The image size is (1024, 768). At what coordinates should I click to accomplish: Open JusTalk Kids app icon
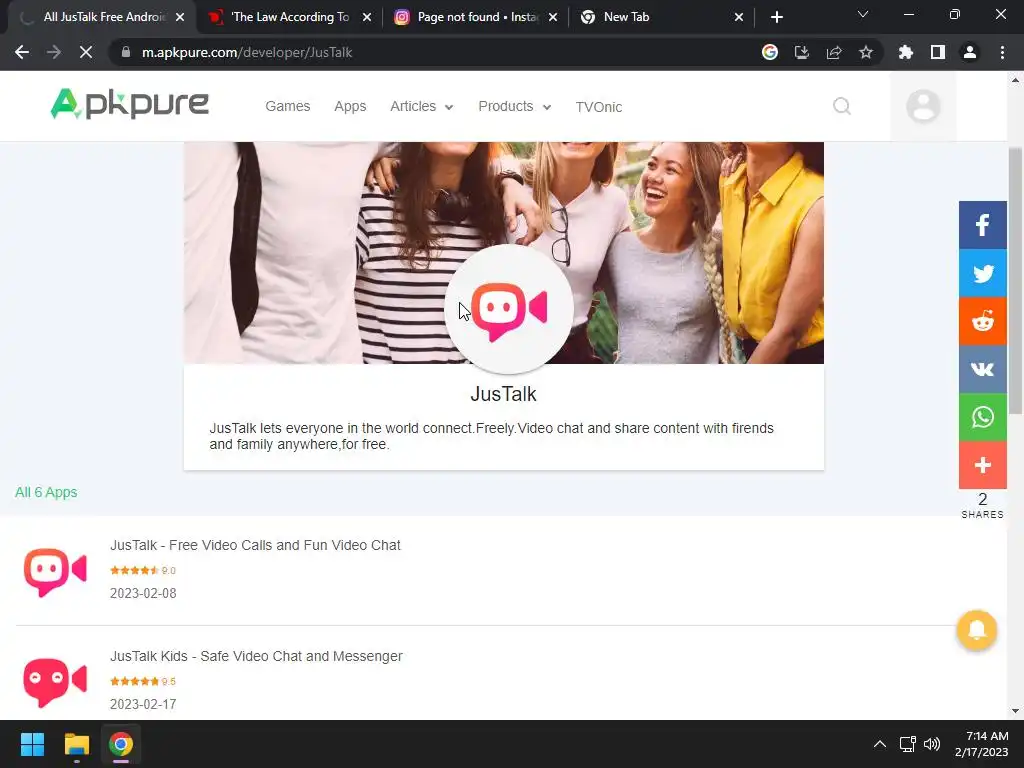pos(55,681)
